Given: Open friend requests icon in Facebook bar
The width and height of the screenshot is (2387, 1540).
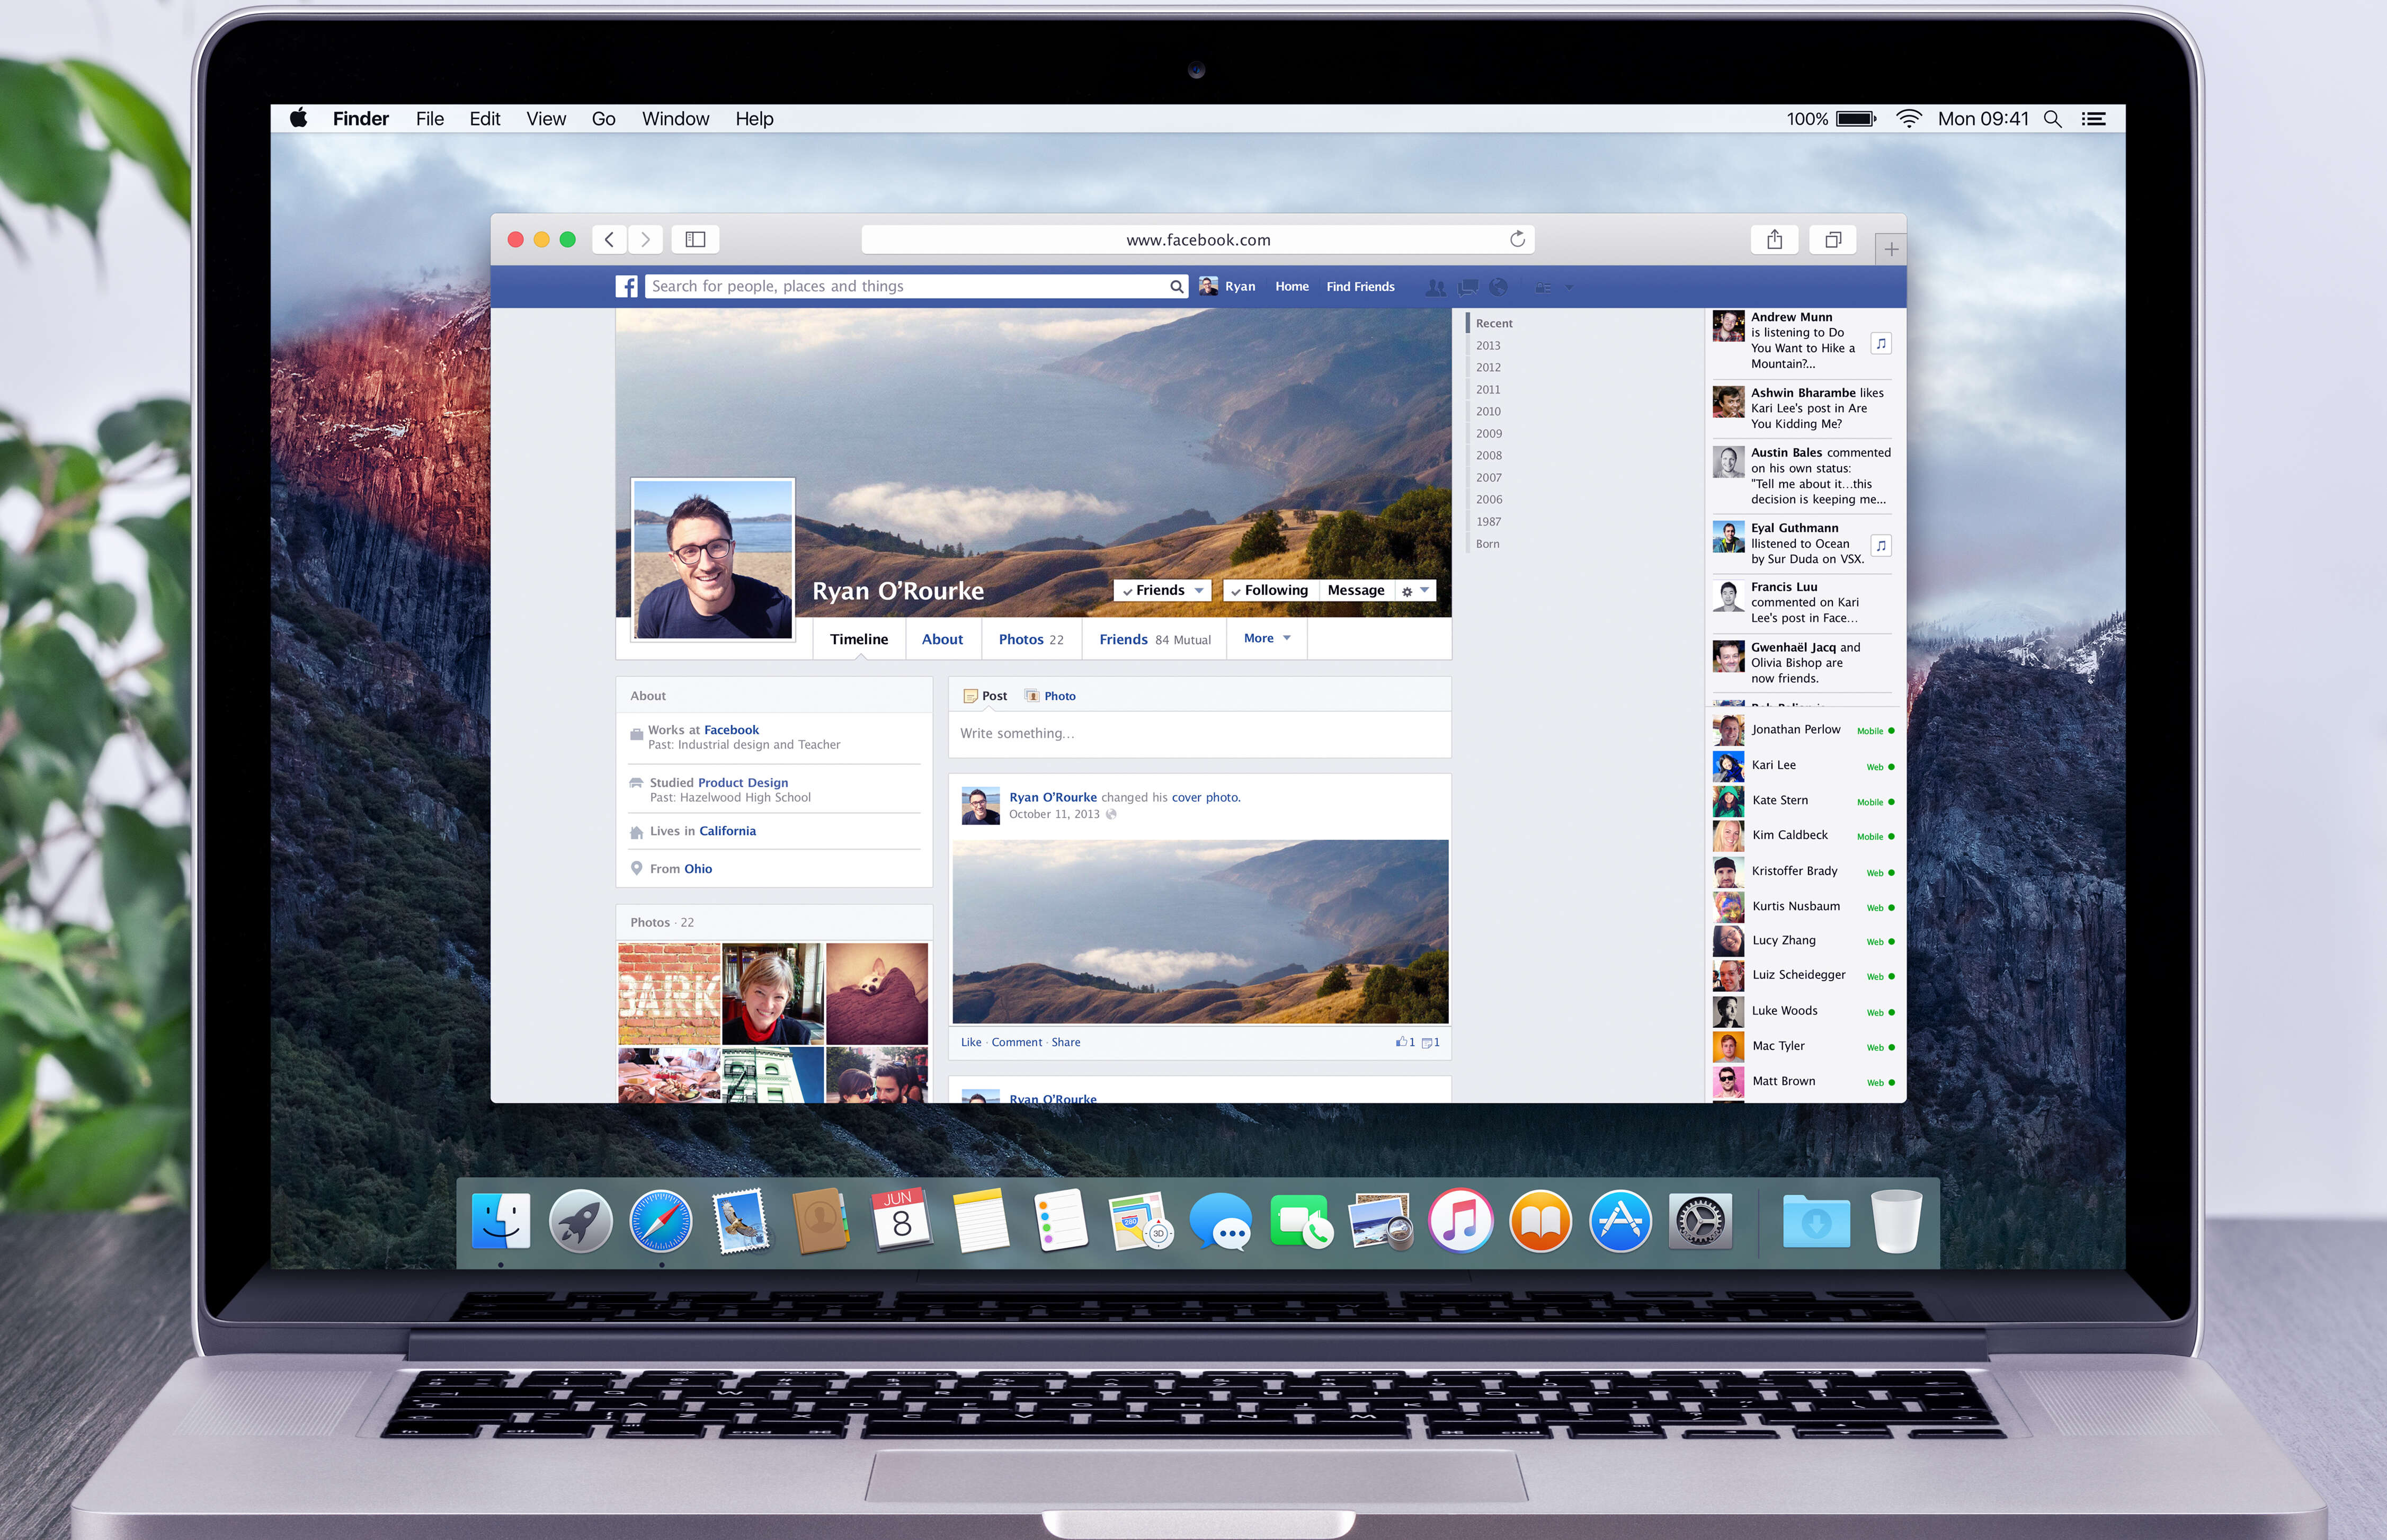Looking at the screenshot, I should (1435, 287).
